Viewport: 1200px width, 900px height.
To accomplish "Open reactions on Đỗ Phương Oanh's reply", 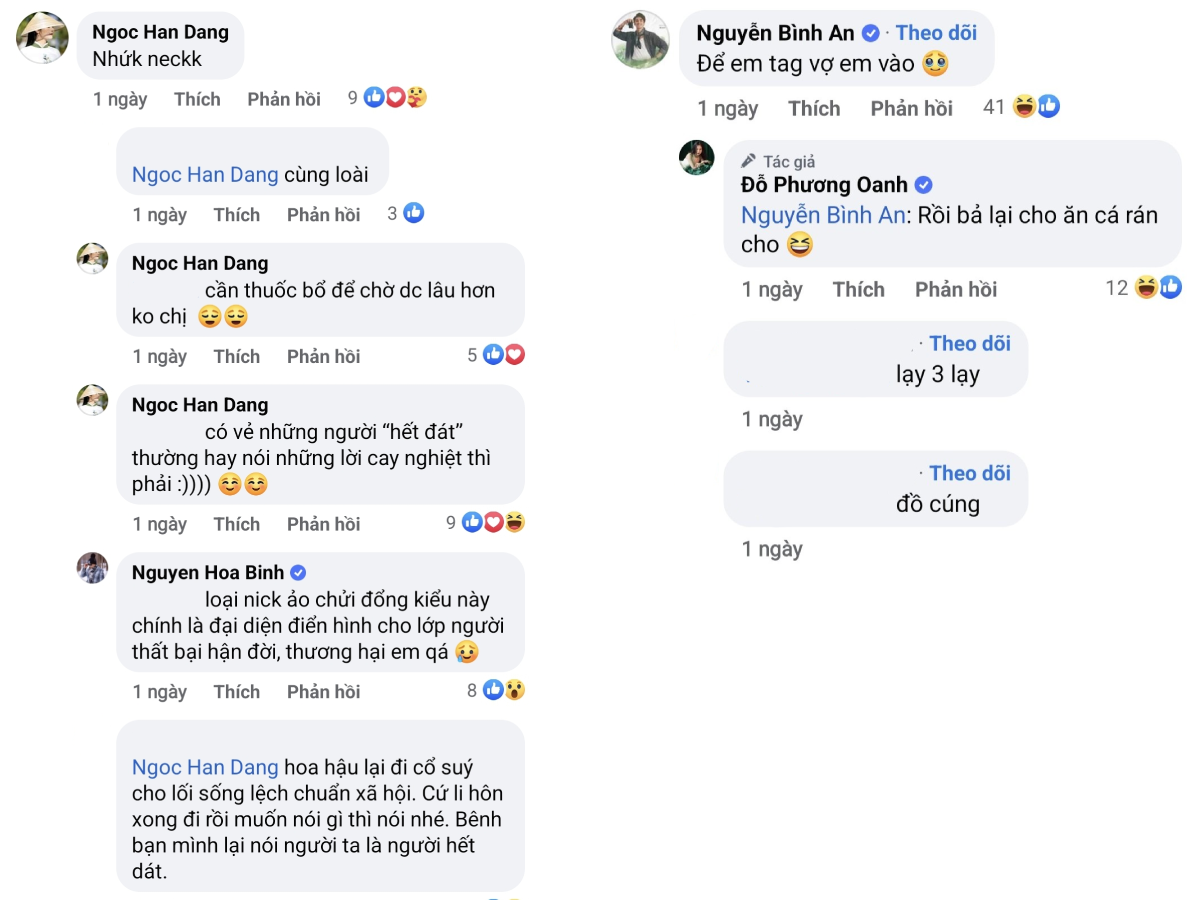I will (1157, 288).
